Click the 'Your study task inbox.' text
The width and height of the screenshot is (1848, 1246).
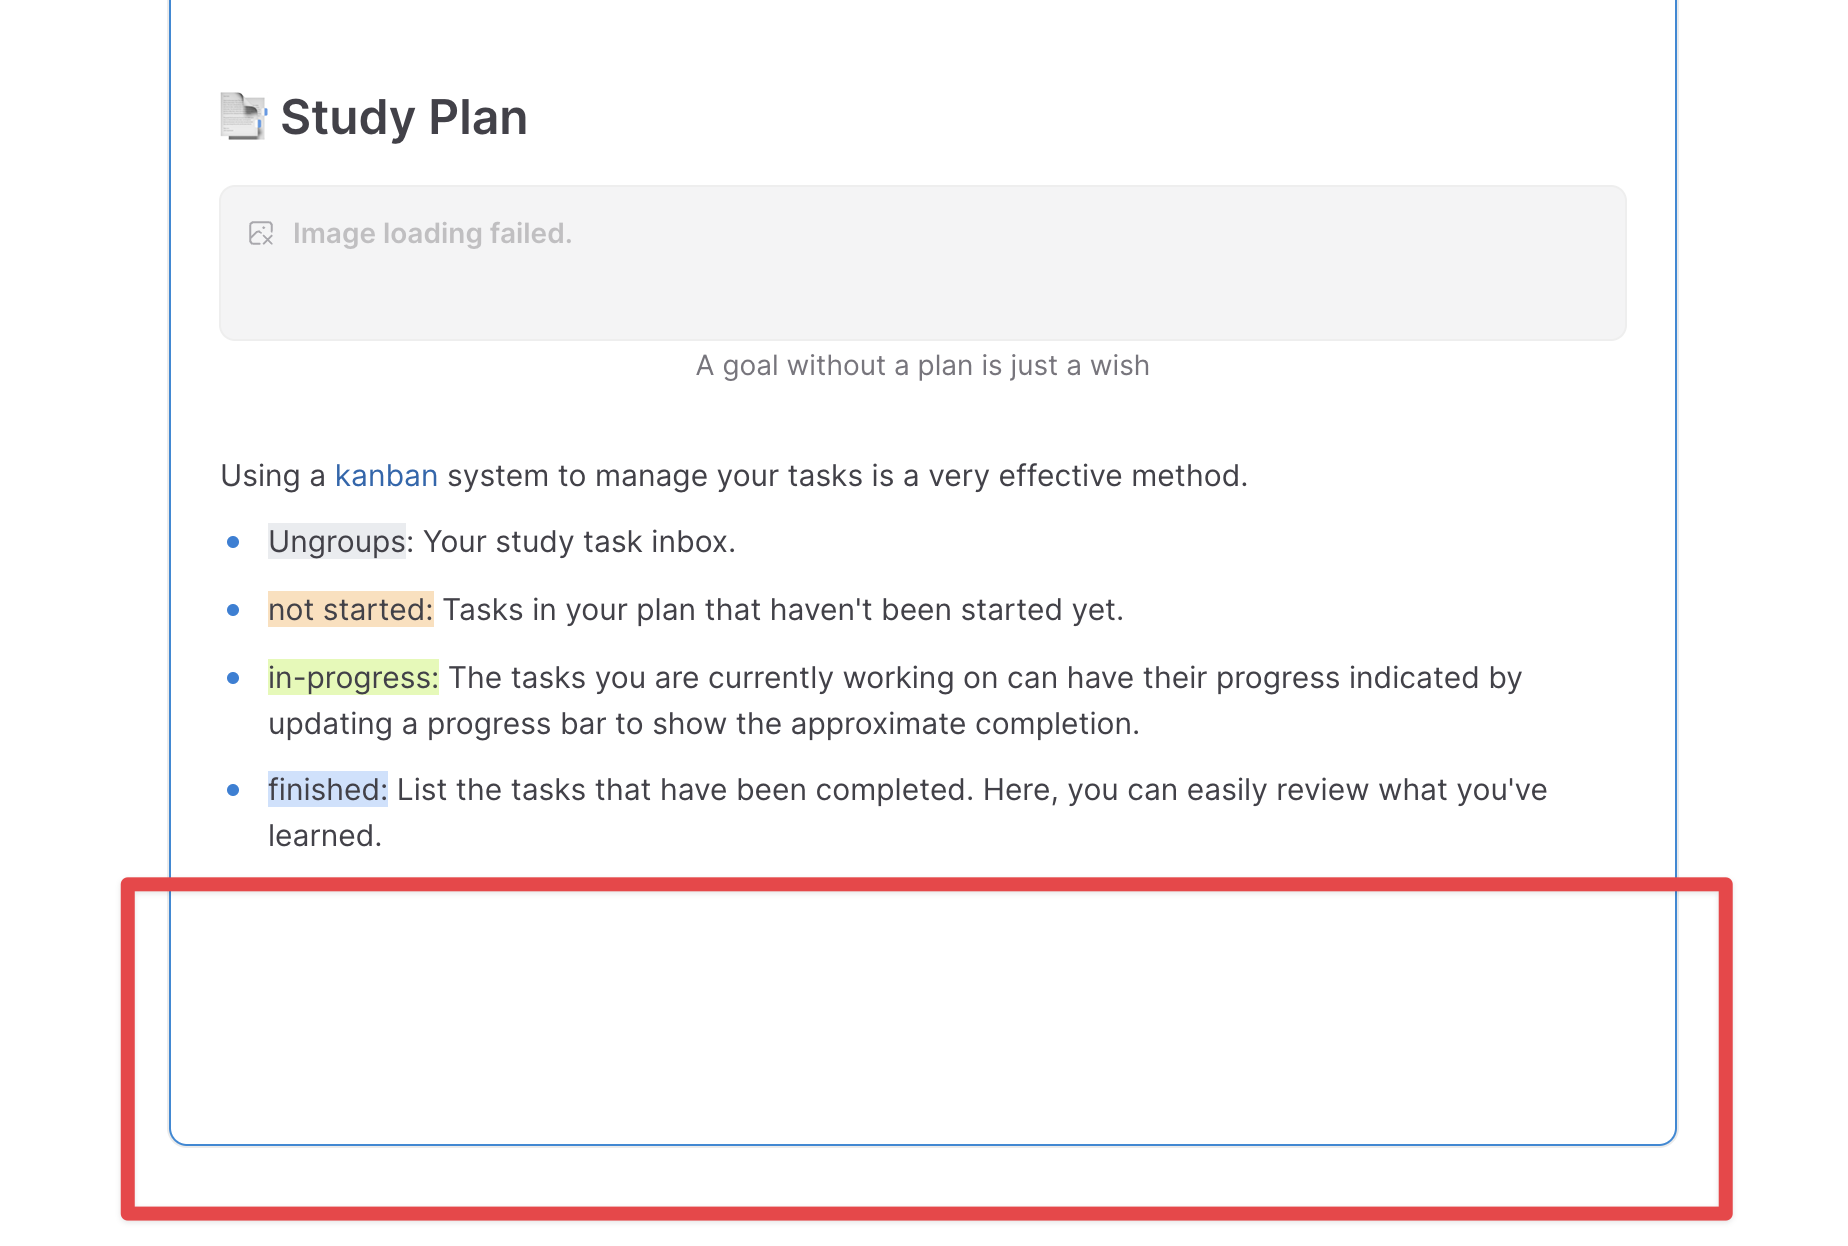click(580, 542)
